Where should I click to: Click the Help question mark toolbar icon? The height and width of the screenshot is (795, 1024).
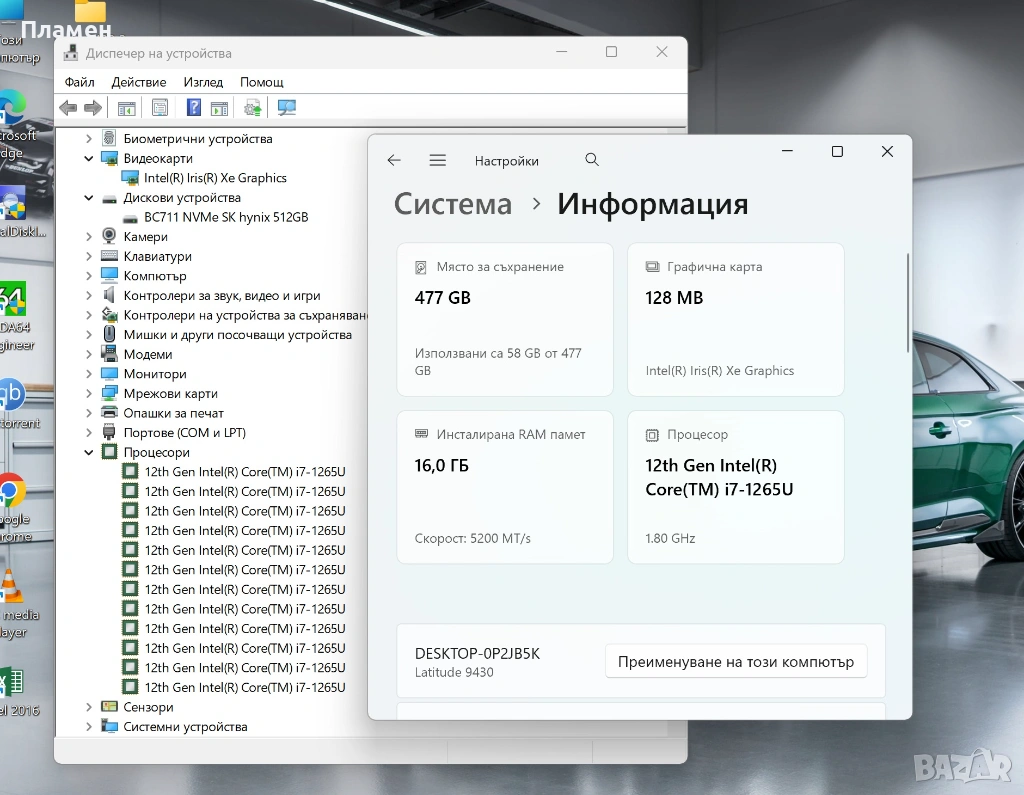point(194,108)
